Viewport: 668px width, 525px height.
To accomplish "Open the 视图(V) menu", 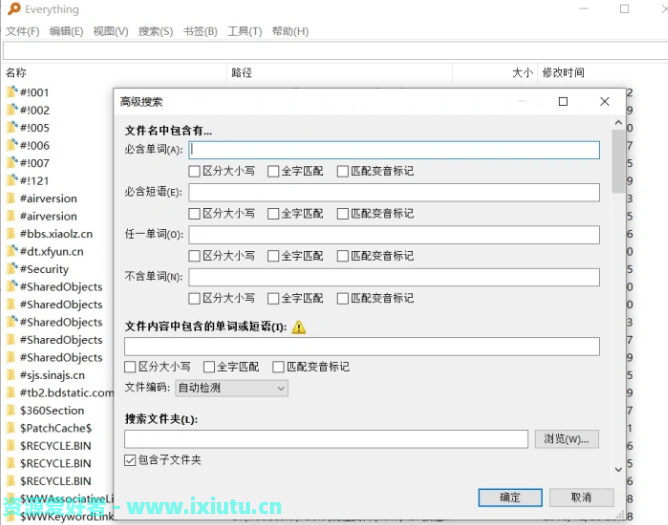I will pyautogui.click(x=111, y=31).
